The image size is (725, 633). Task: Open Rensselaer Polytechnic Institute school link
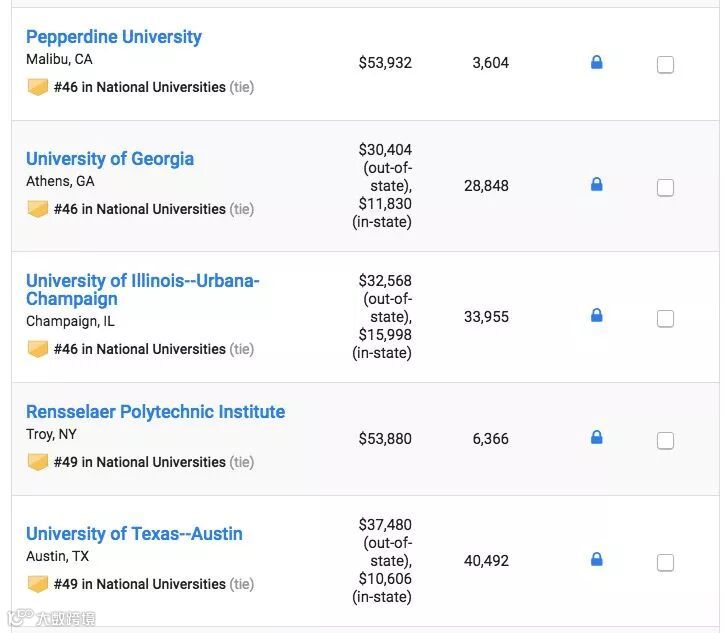coord(155,412)
